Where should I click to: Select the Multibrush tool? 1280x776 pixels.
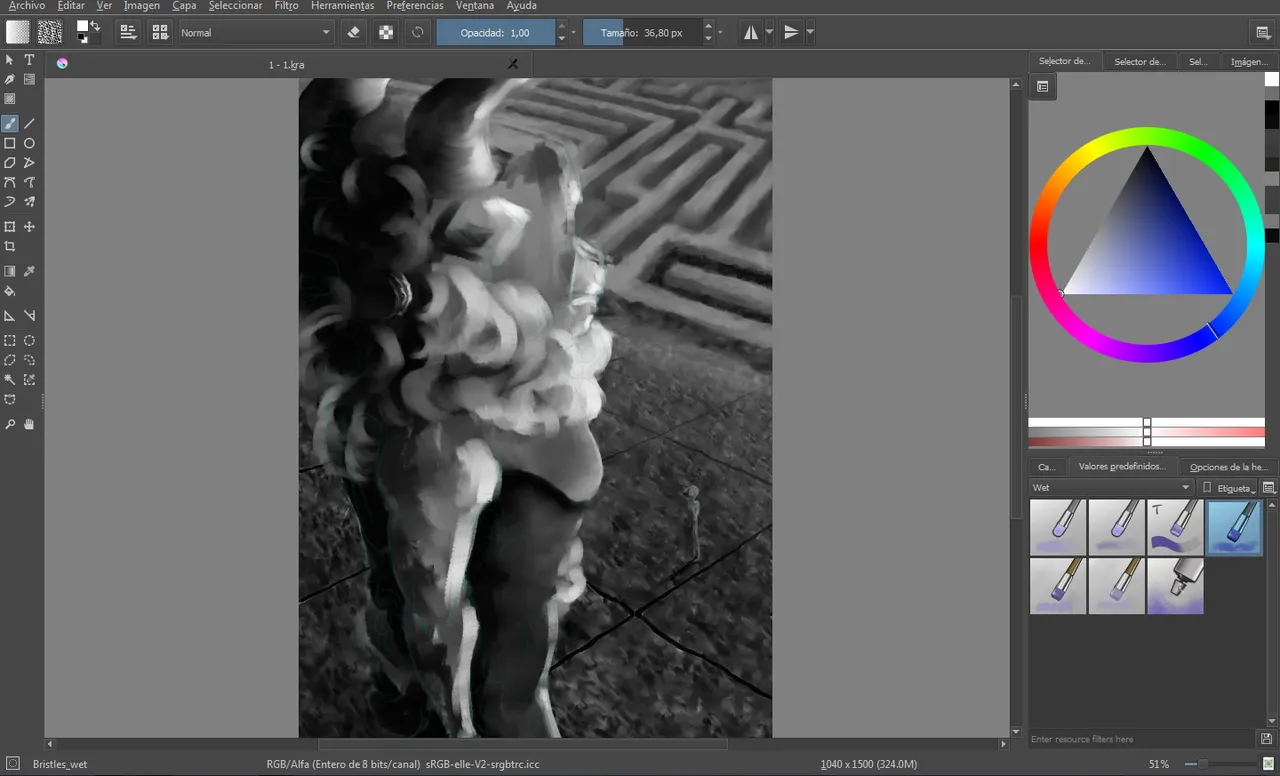click(x=30, y=201)
